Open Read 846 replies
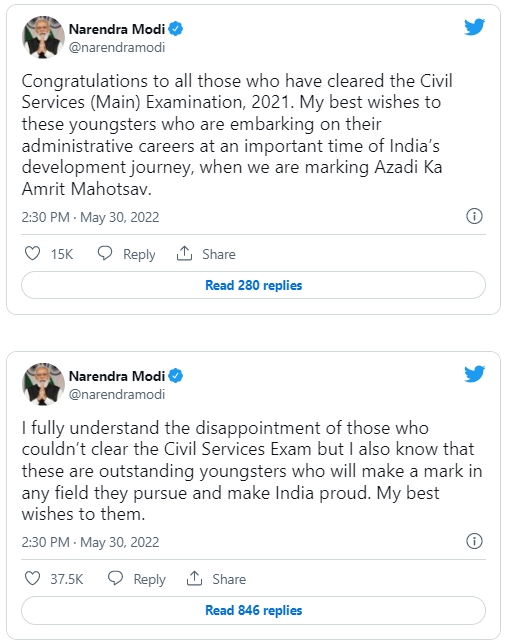The width and height of the screenshot is (513, 643). pyautogui.click(x=253, y=610)
